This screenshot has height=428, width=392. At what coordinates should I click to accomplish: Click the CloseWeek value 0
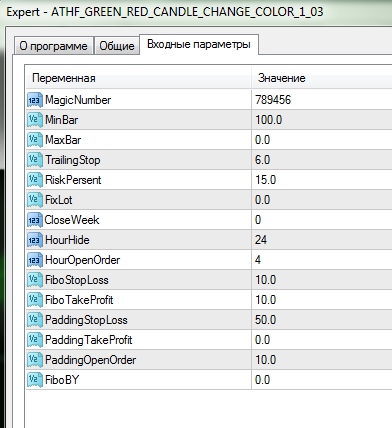[x=258, y=220]
